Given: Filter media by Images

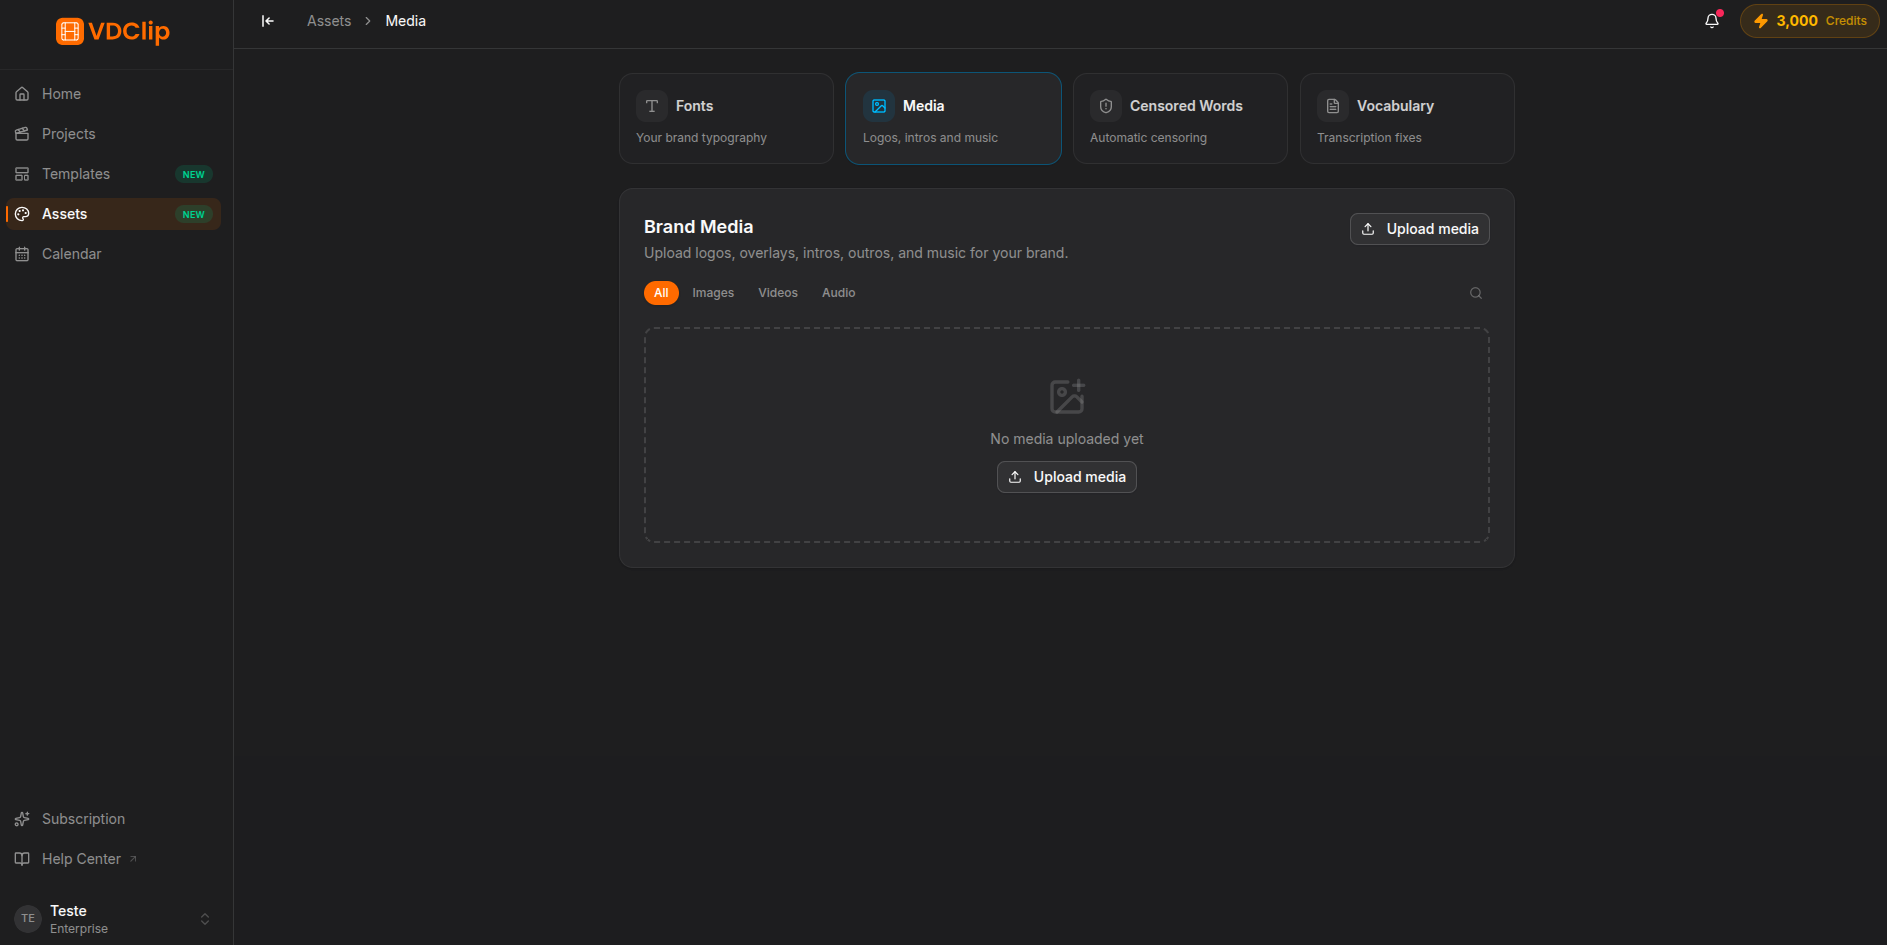Looking at the screenshot, I should point(713,293).
